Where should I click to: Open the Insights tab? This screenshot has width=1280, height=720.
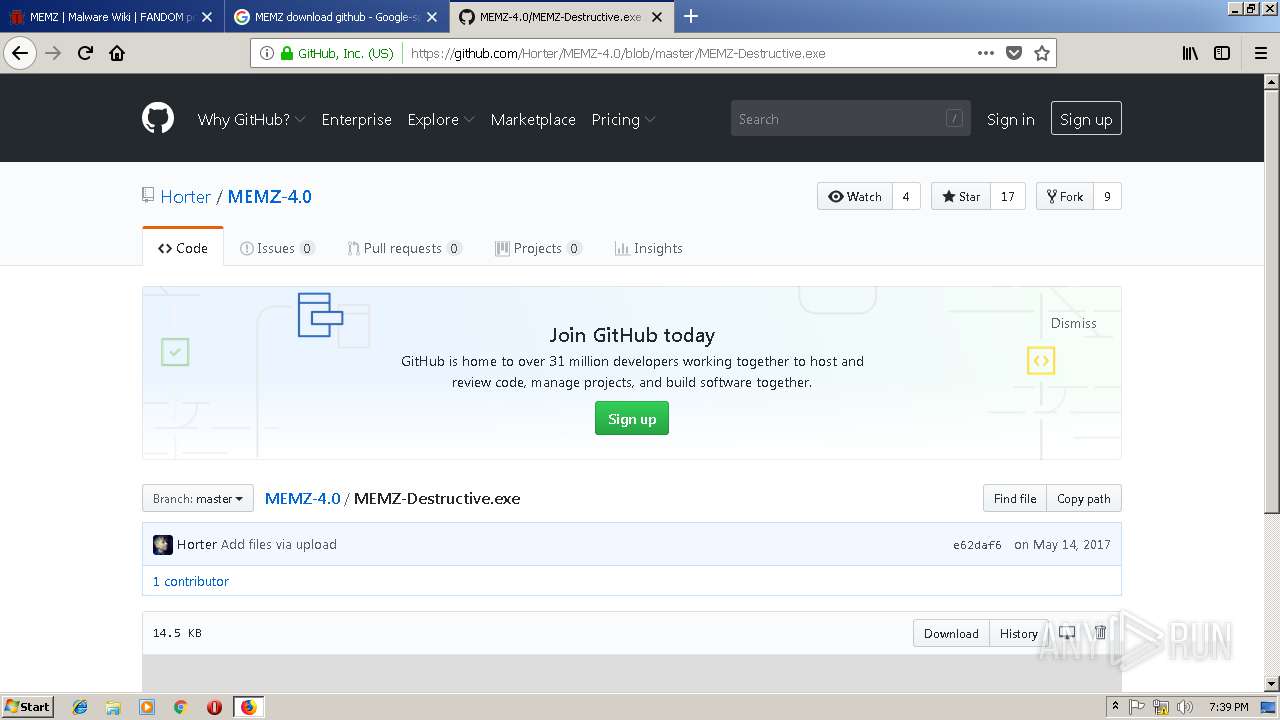[x=648, y=248]
